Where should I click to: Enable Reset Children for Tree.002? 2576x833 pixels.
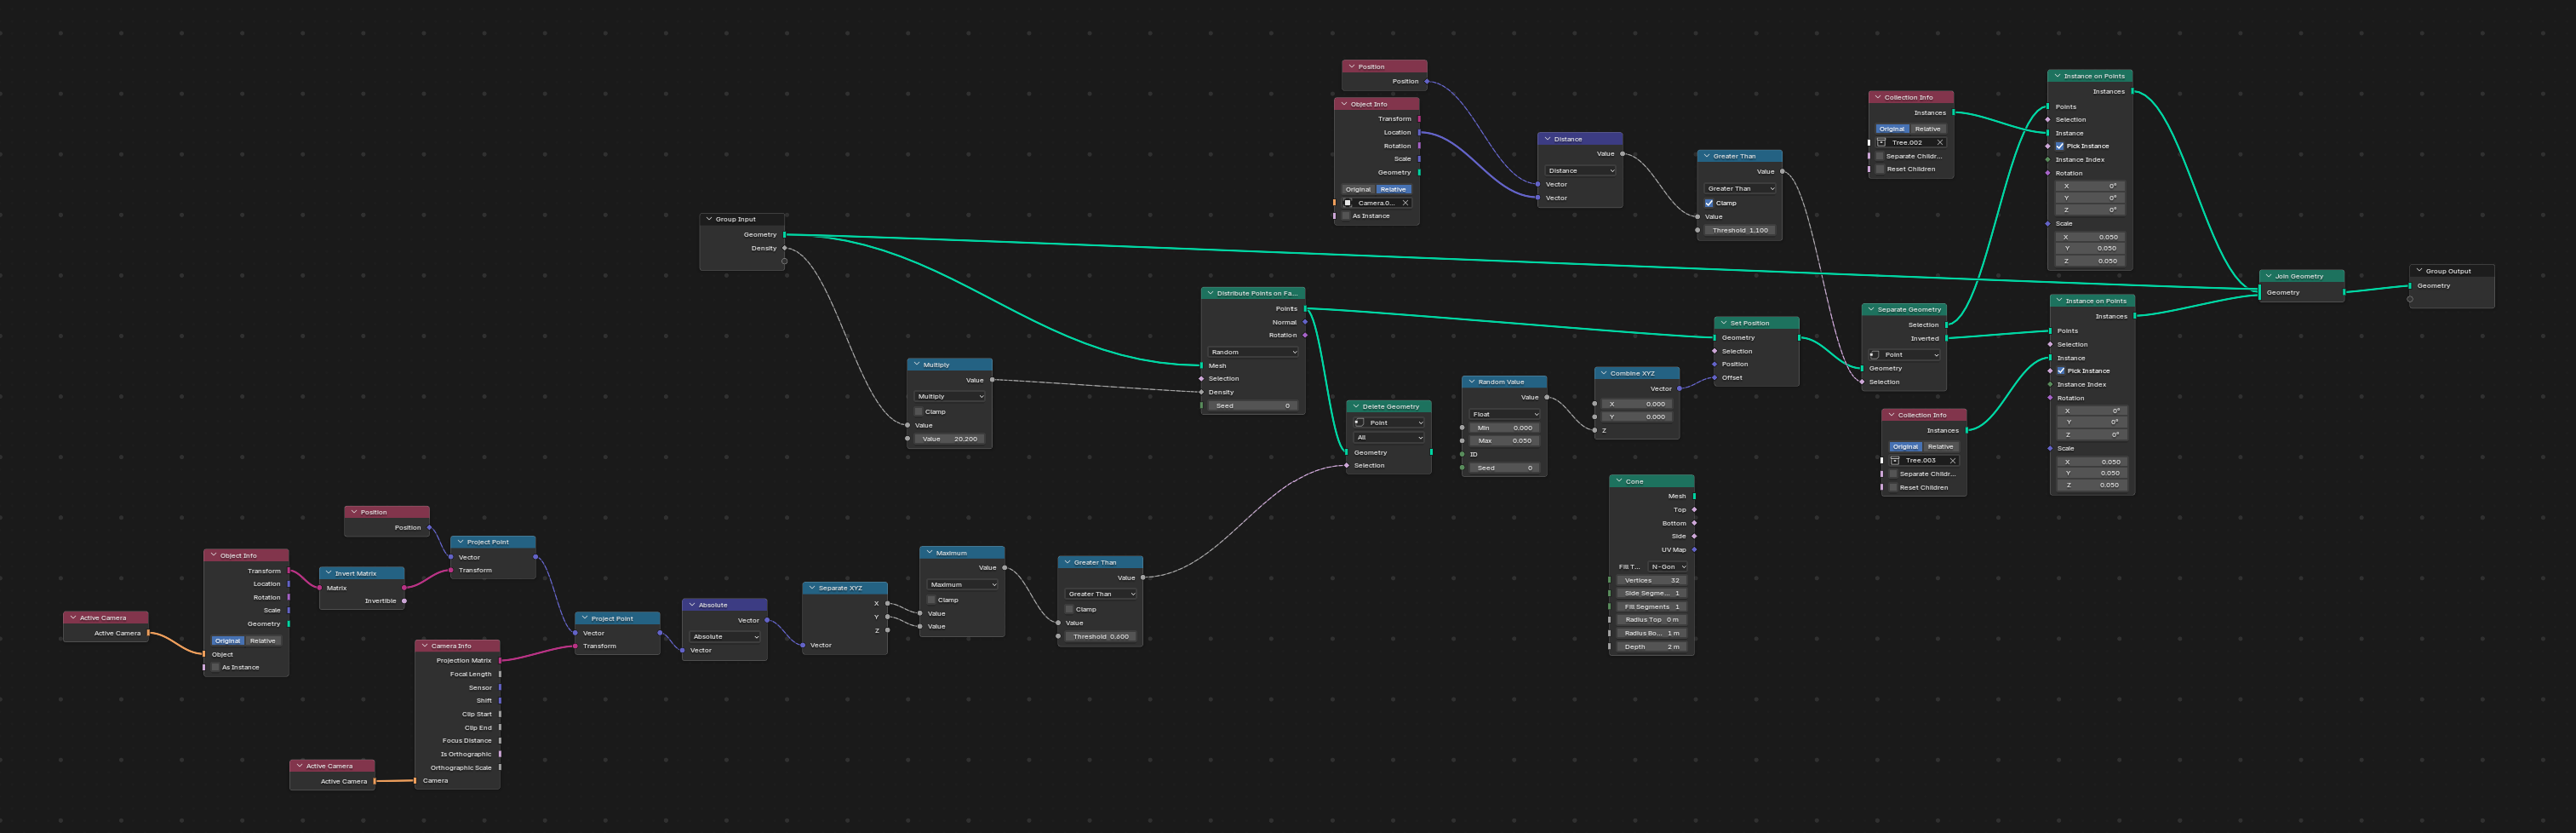(x=1880, y=169)
